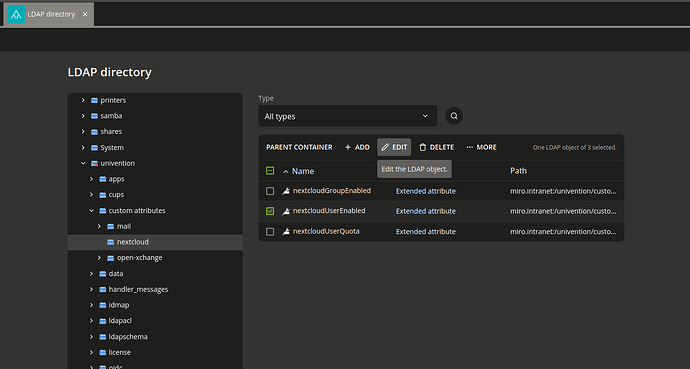Open the nextcloudUserQuota object
Image resolution: width=690 pixels, height=369 pixels.
point(326,231)
